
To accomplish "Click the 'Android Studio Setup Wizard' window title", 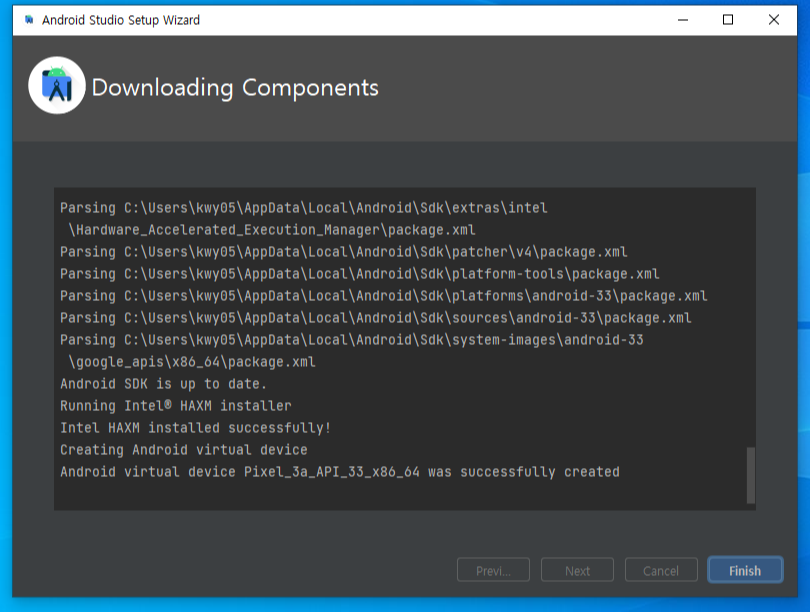I will pyautogui.click(x=121, y=20).
